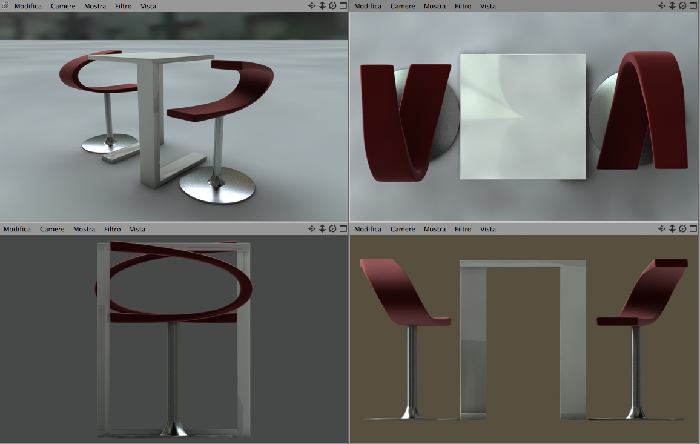Image resolution: width=700 pixels, height=444 pixels.
Task: Toggle maximize icon of the dark gray viewport
Action: coord(343,228)
